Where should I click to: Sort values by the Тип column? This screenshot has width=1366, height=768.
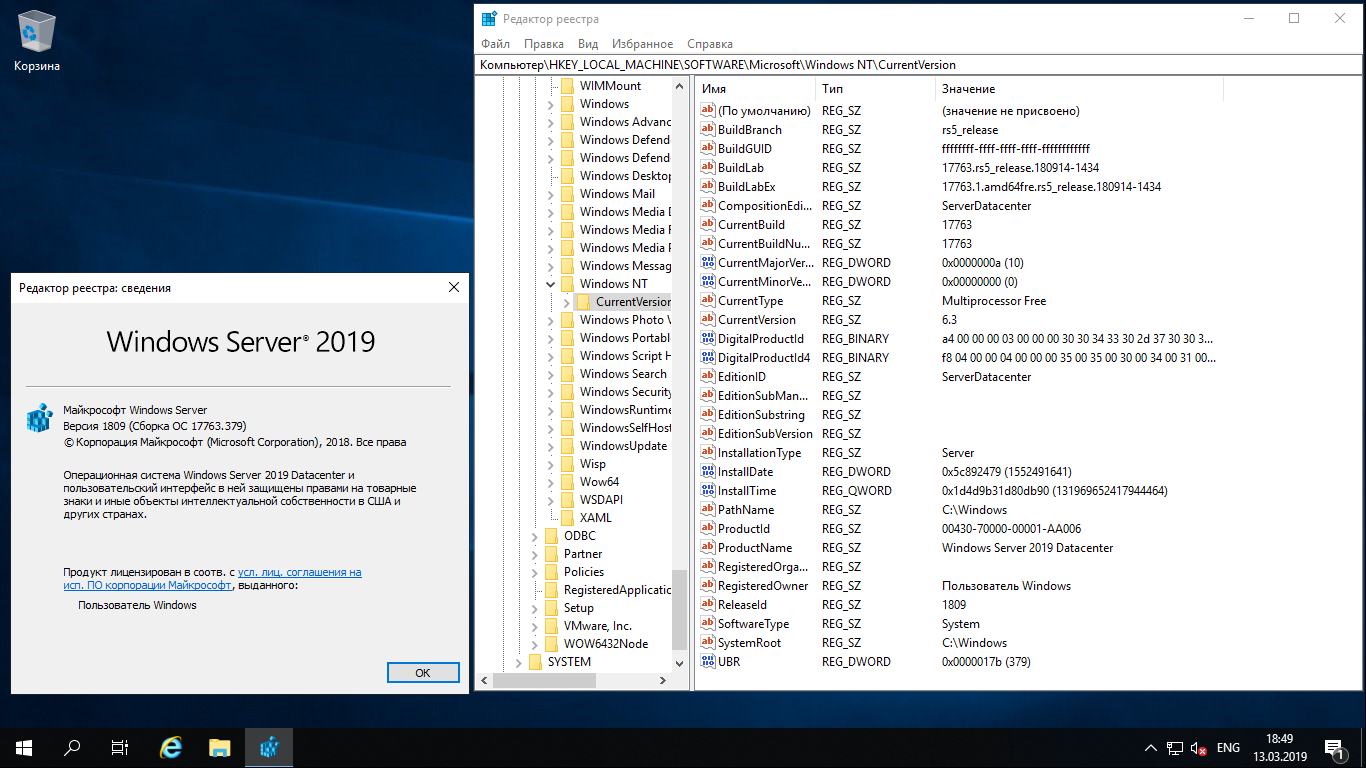876,89
